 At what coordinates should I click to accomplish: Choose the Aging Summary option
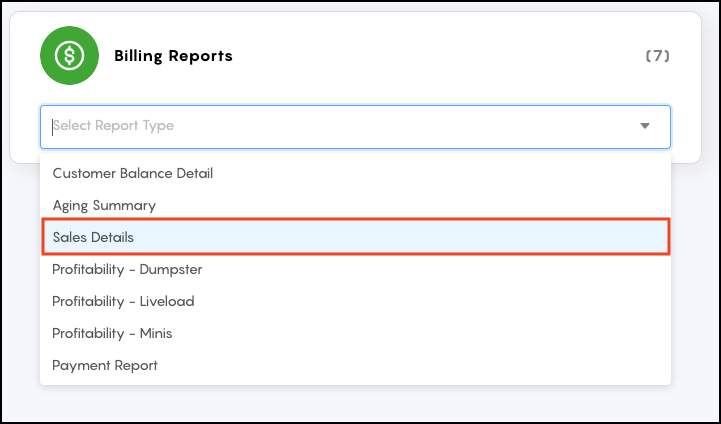[355, 205]
